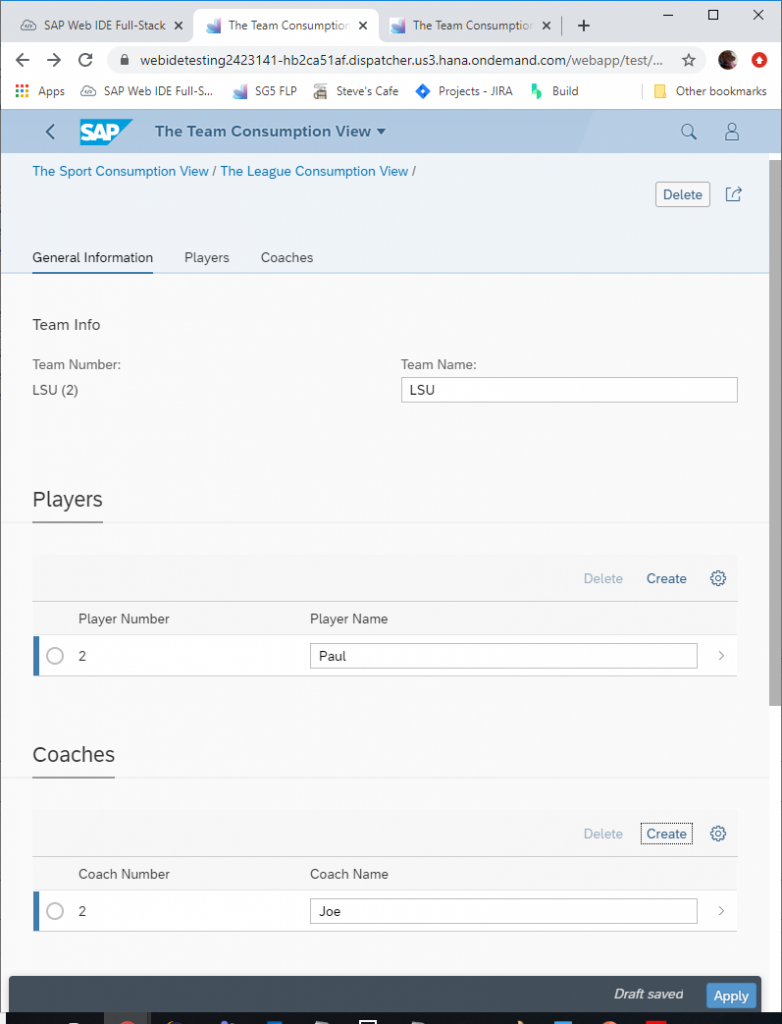Open the Chrome profile avatar
This screenshot has width=782, height=1024.
click(x=727, y=60)
